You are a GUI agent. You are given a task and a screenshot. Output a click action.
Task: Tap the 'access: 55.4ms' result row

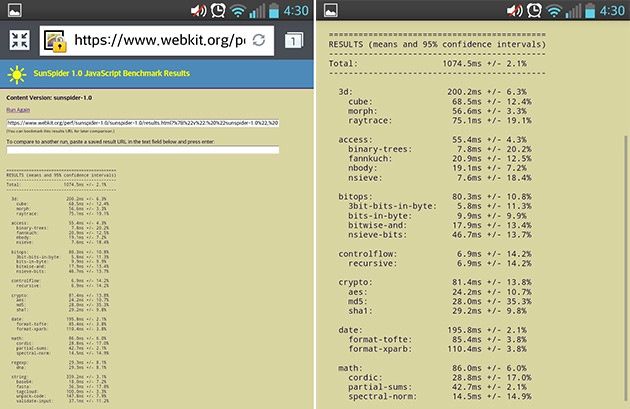click(432, 140)
